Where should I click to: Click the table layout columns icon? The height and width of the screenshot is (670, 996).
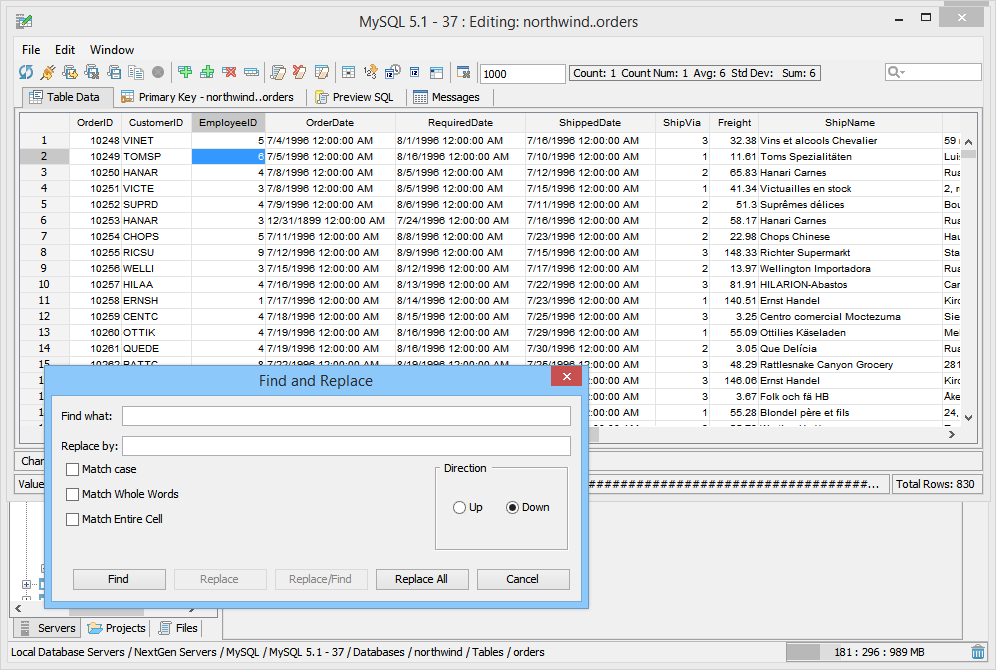(x=436, y=72)
